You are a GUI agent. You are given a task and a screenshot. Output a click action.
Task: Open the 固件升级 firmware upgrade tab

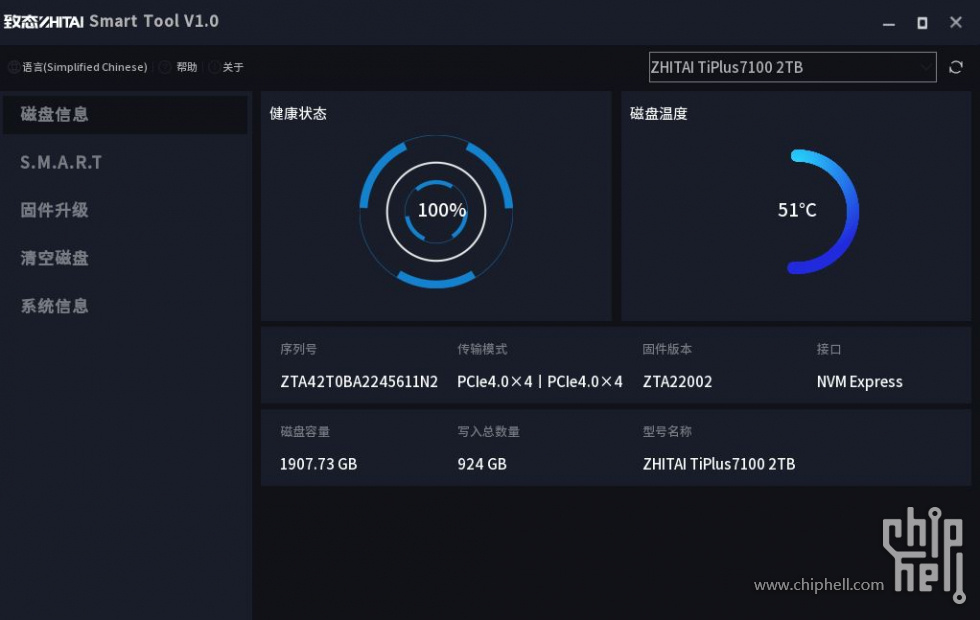pos(54,210)
